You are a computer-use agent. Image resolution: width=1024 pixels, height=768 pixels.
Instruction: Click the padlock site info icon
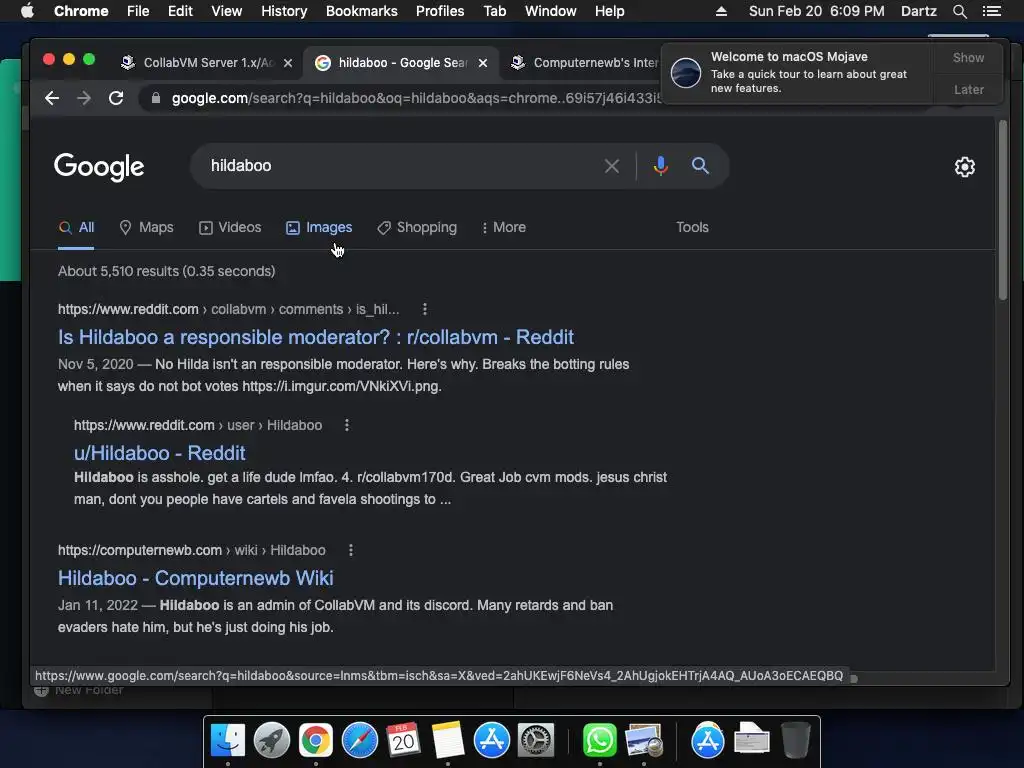[155, 98]
